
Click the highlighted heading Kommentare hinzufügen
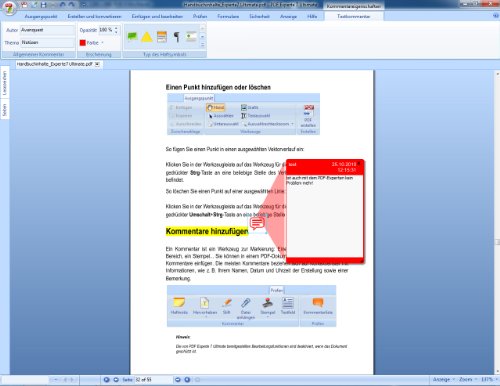(x=207, y=231)
